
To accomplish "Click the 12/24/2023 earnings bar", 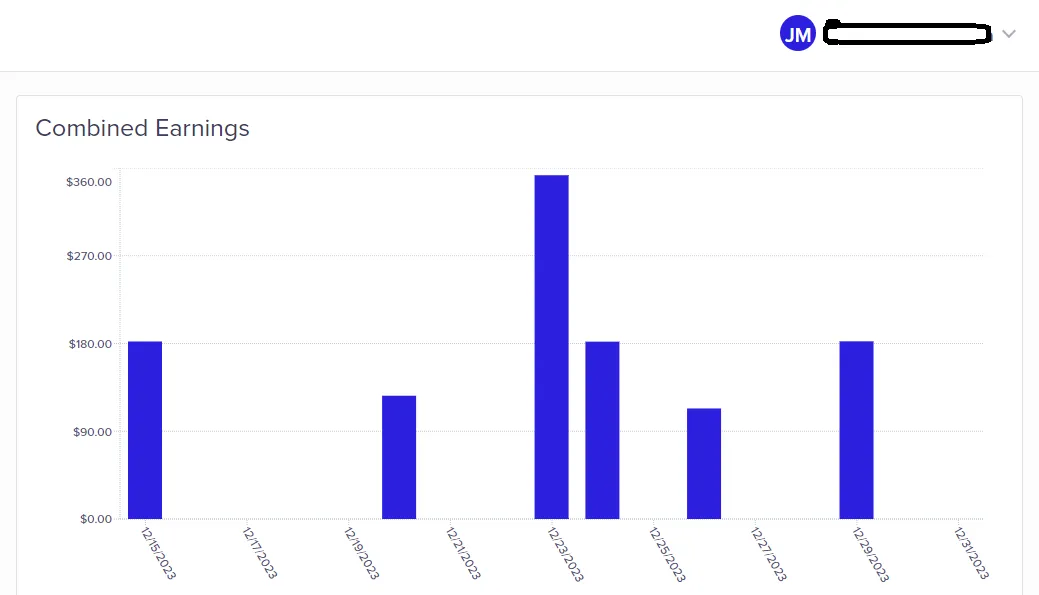I will (602, 430).
